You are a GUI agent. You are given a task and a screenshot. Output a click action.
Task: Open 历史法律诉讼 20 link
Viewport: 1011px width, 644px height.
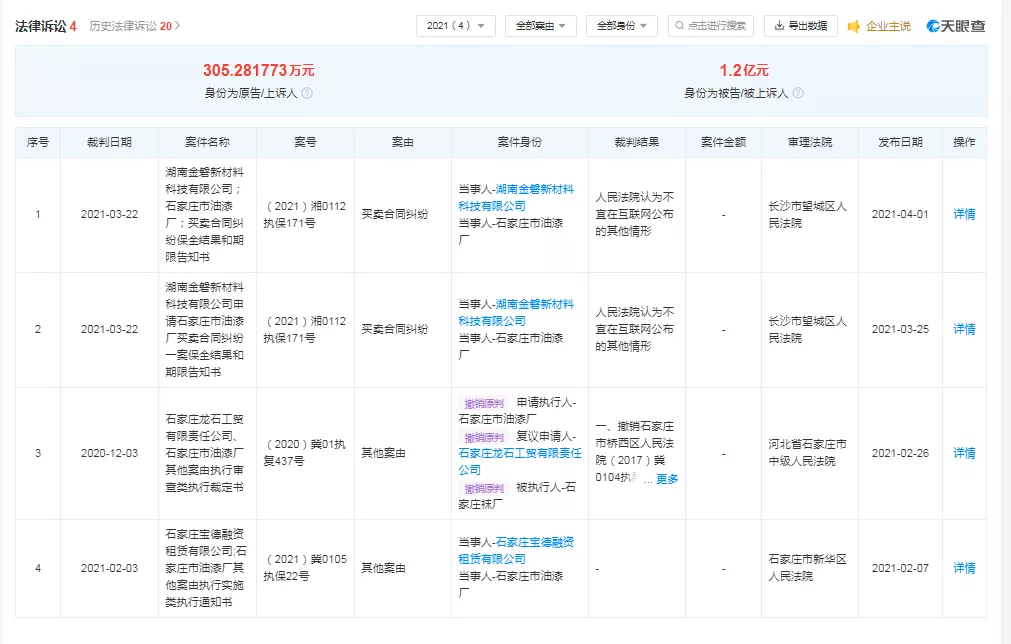click(135, 26)
